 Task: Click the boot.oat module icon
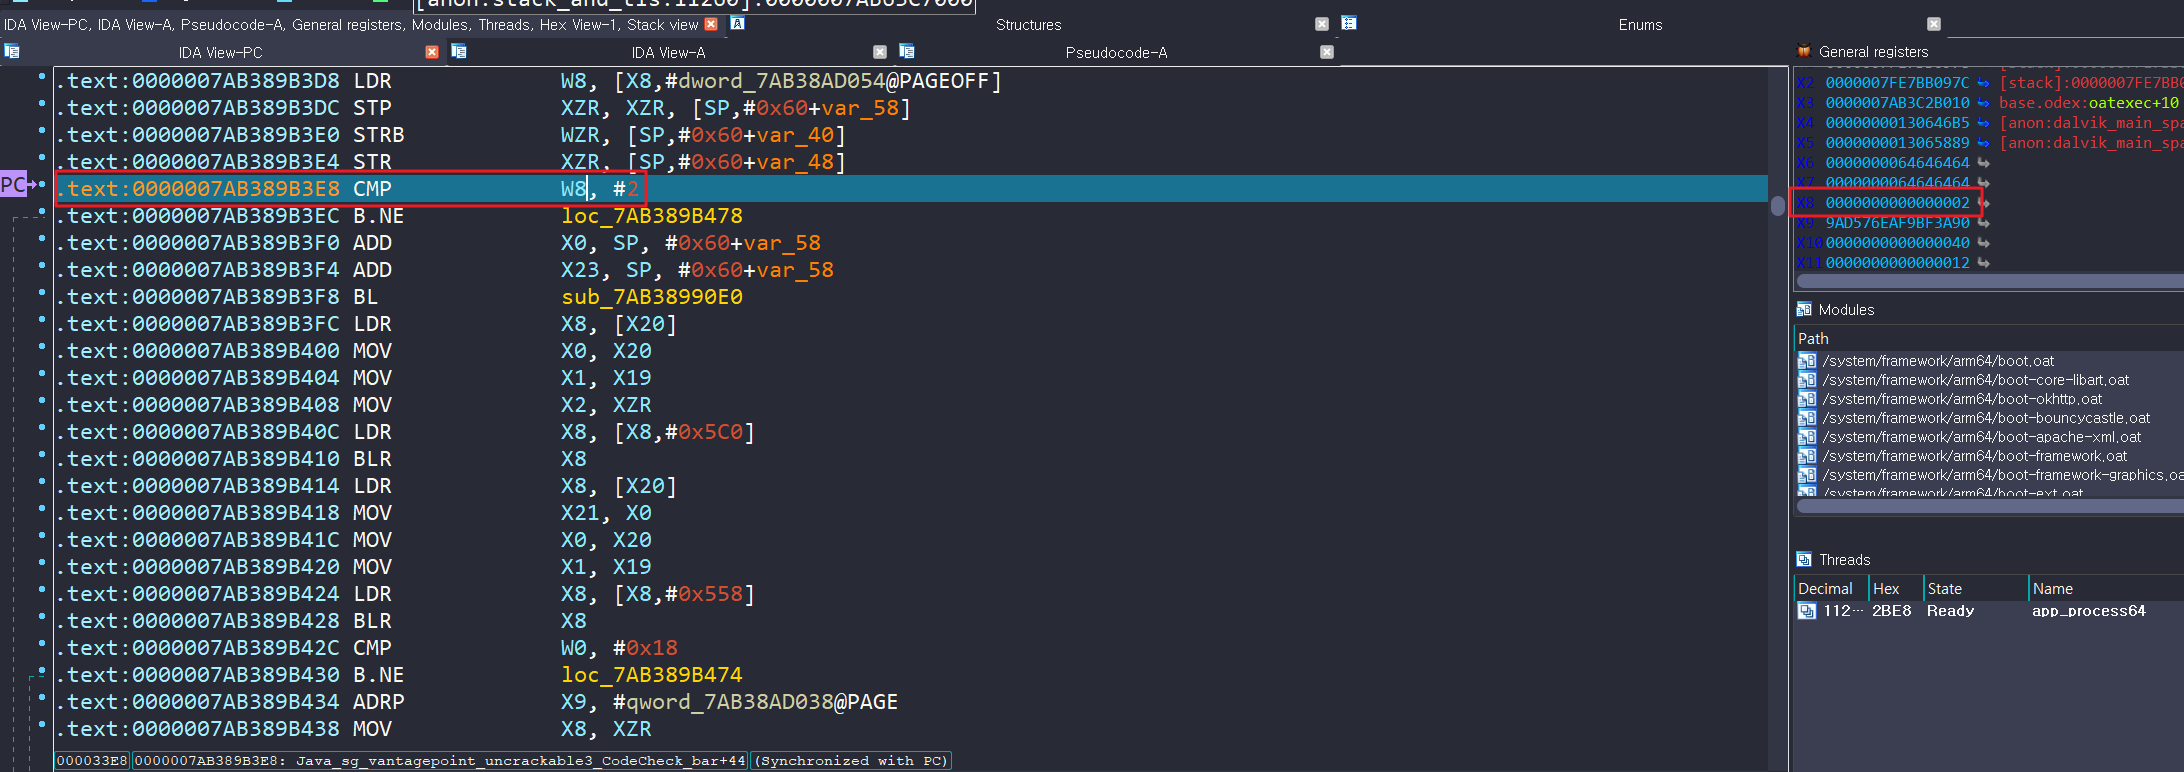1807,361
